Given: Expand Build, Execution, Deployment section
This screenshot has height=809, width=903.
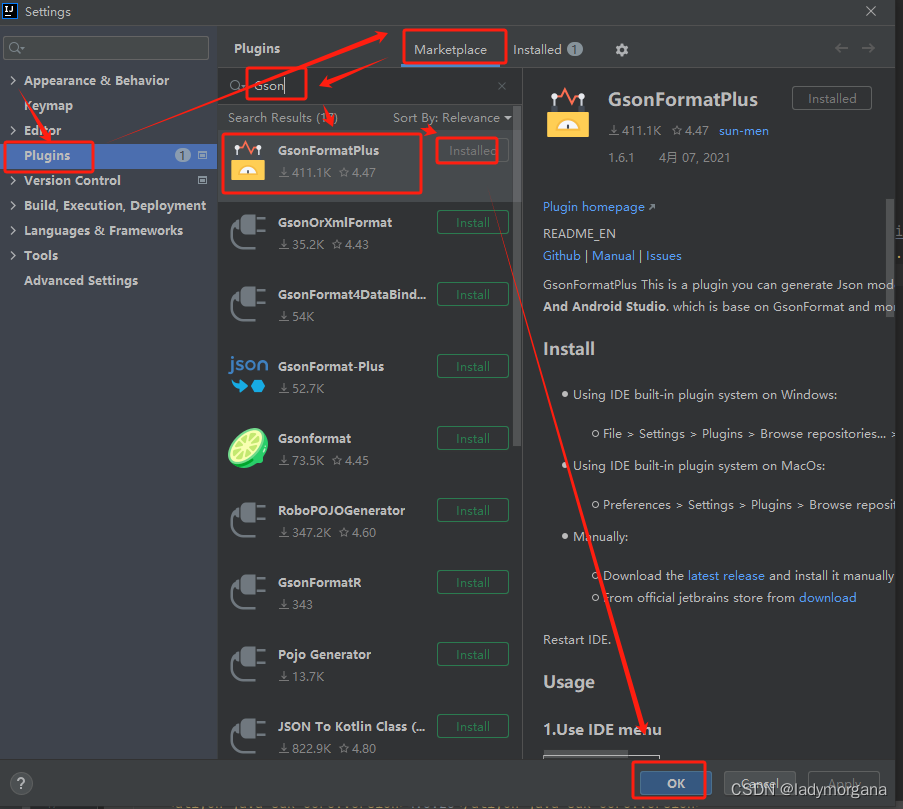Looking at the screenshot, I should click(x=13, y=206).
